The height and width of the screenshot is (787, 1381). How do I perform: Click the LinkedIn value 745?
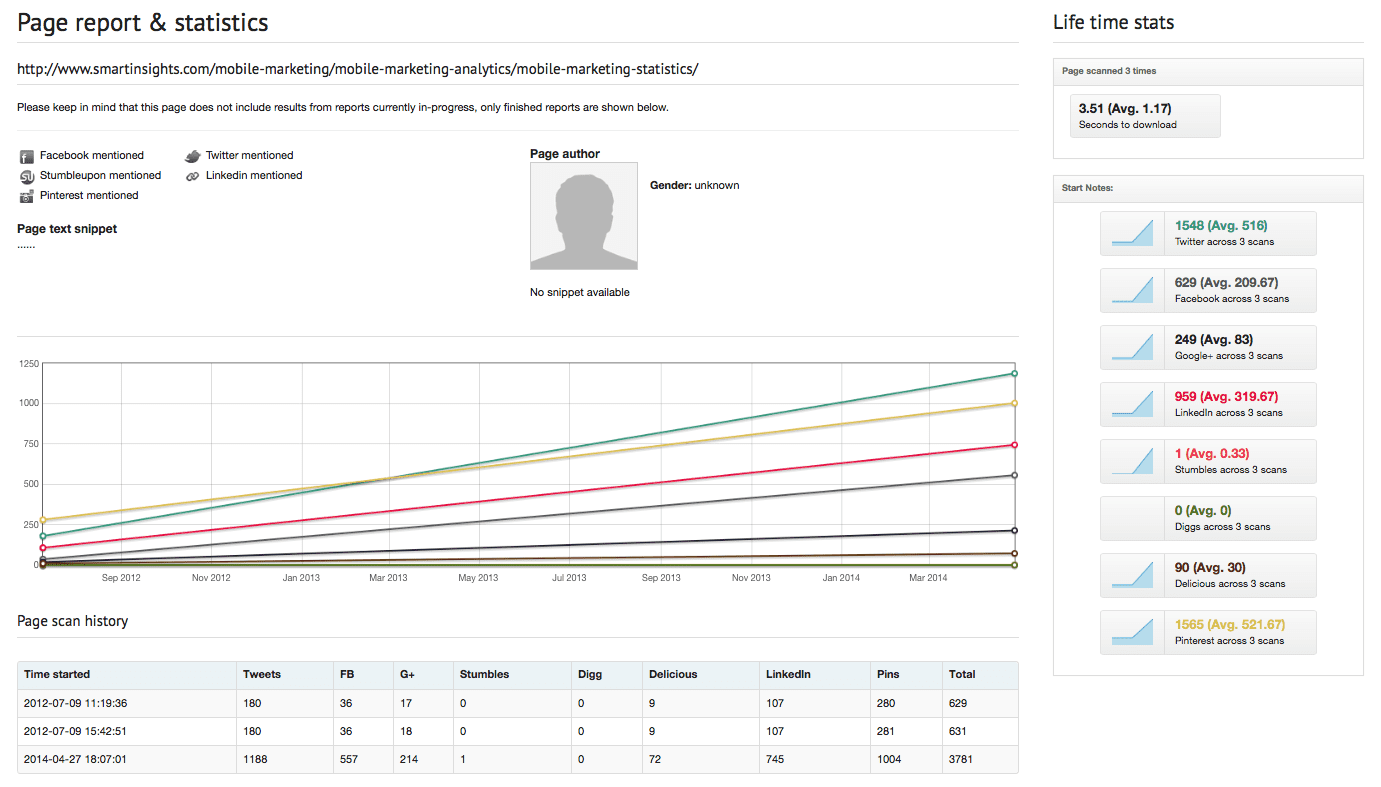pyautogui.click(x=775, y=759)
